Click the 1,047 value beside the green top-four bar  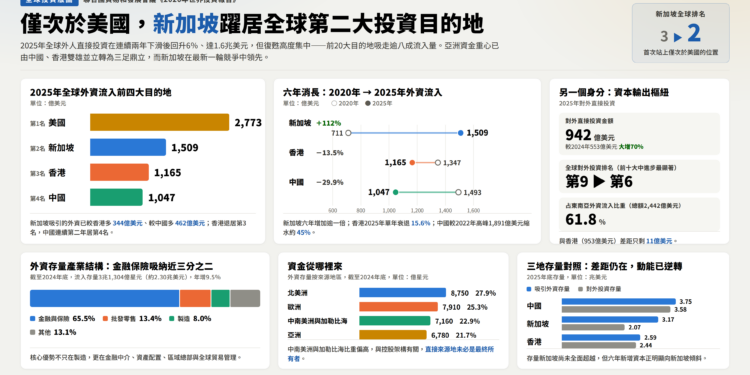[162, 198]
